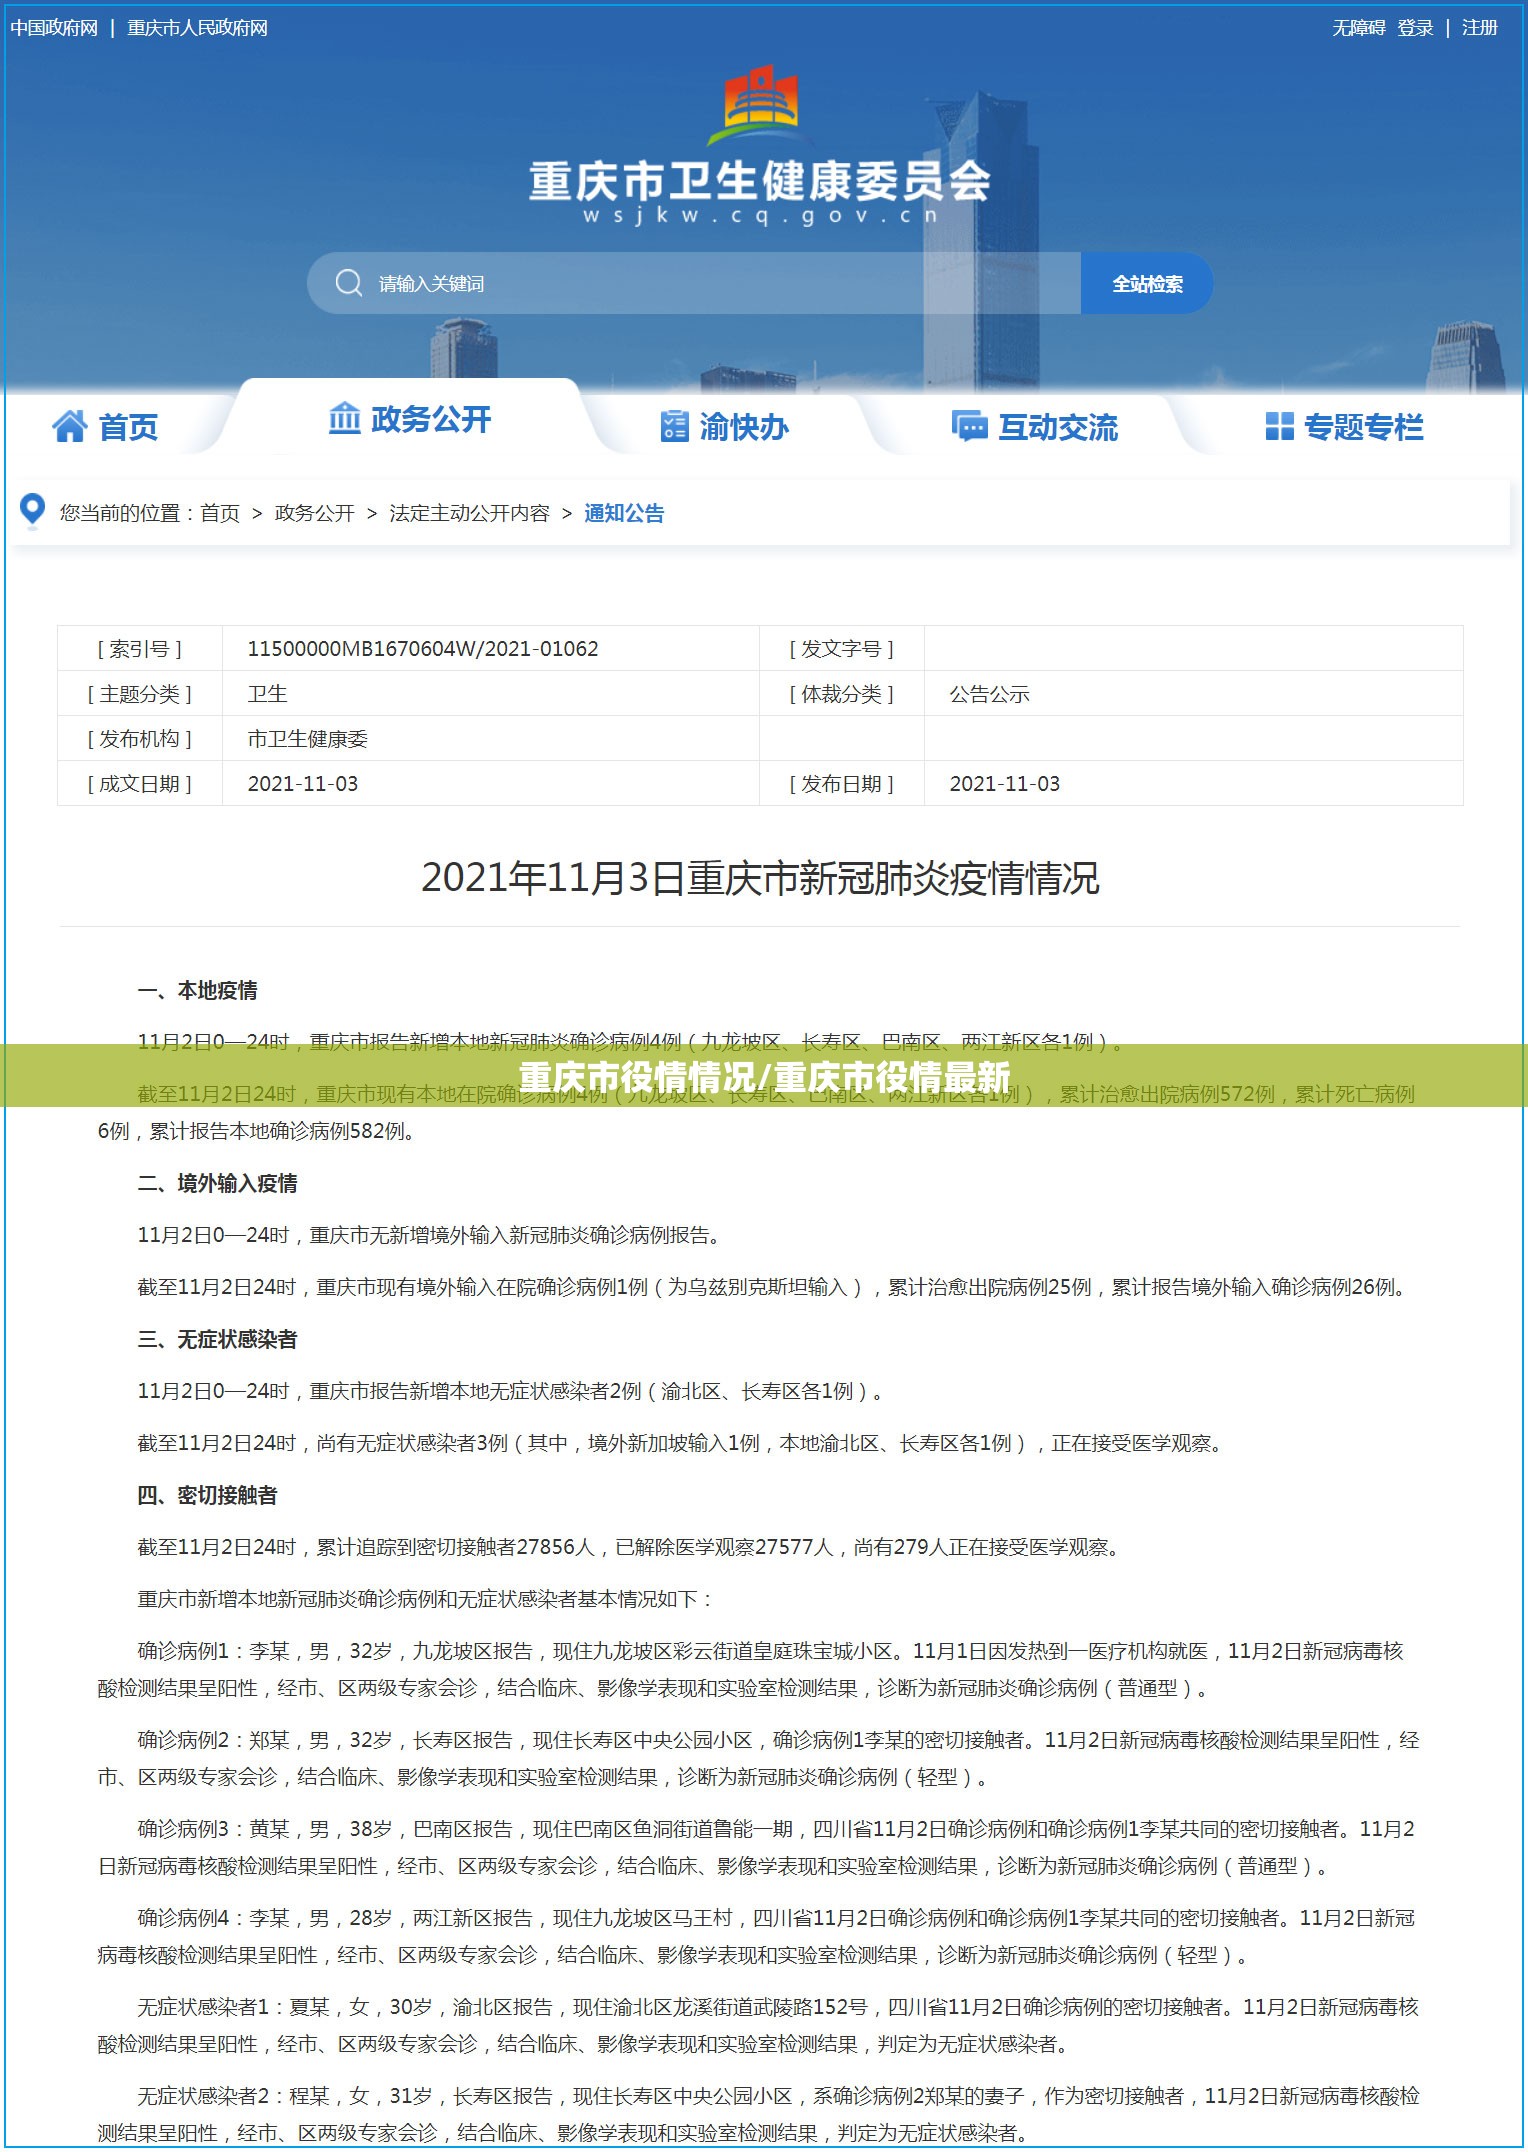The image size is (1528, 2152).
Task: Click the heading 三、无症状感染者
Action: [218, 1339]
